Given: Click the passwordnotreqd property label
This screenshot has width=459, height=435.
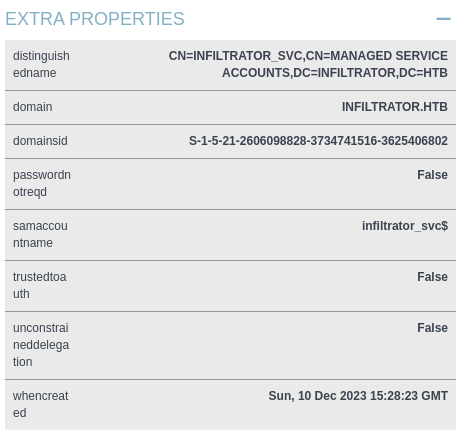Looking at the screenshot, I should [42, 183].
